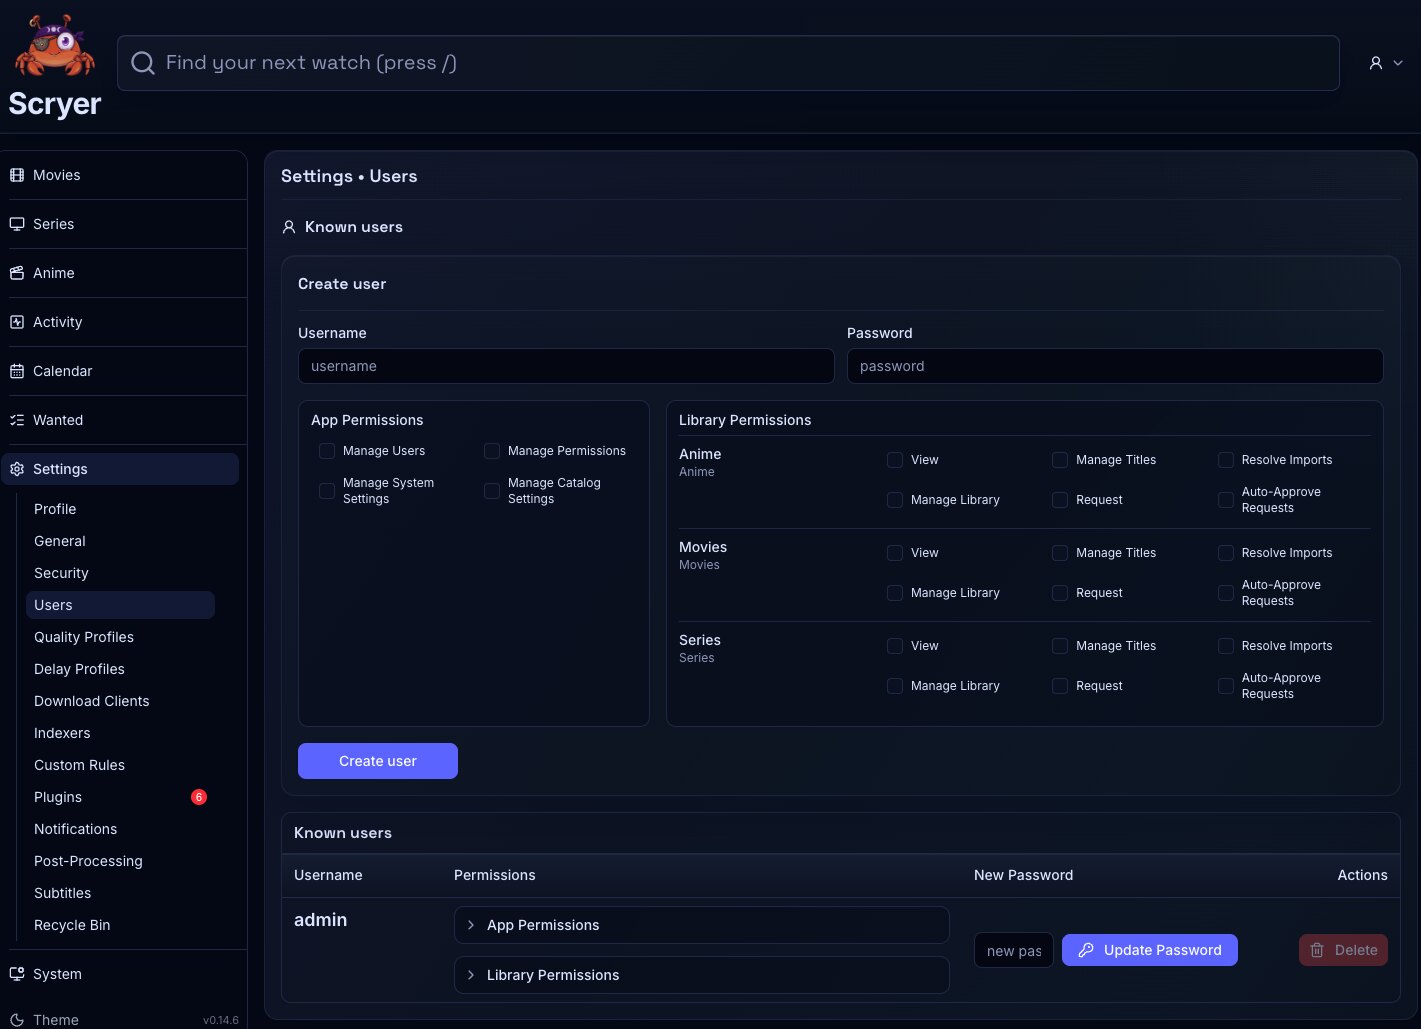Screen dimensions: 1421x1029
Task: Click the person icon beside Known users
Action: pyautogui.click(x=289, y=227)
